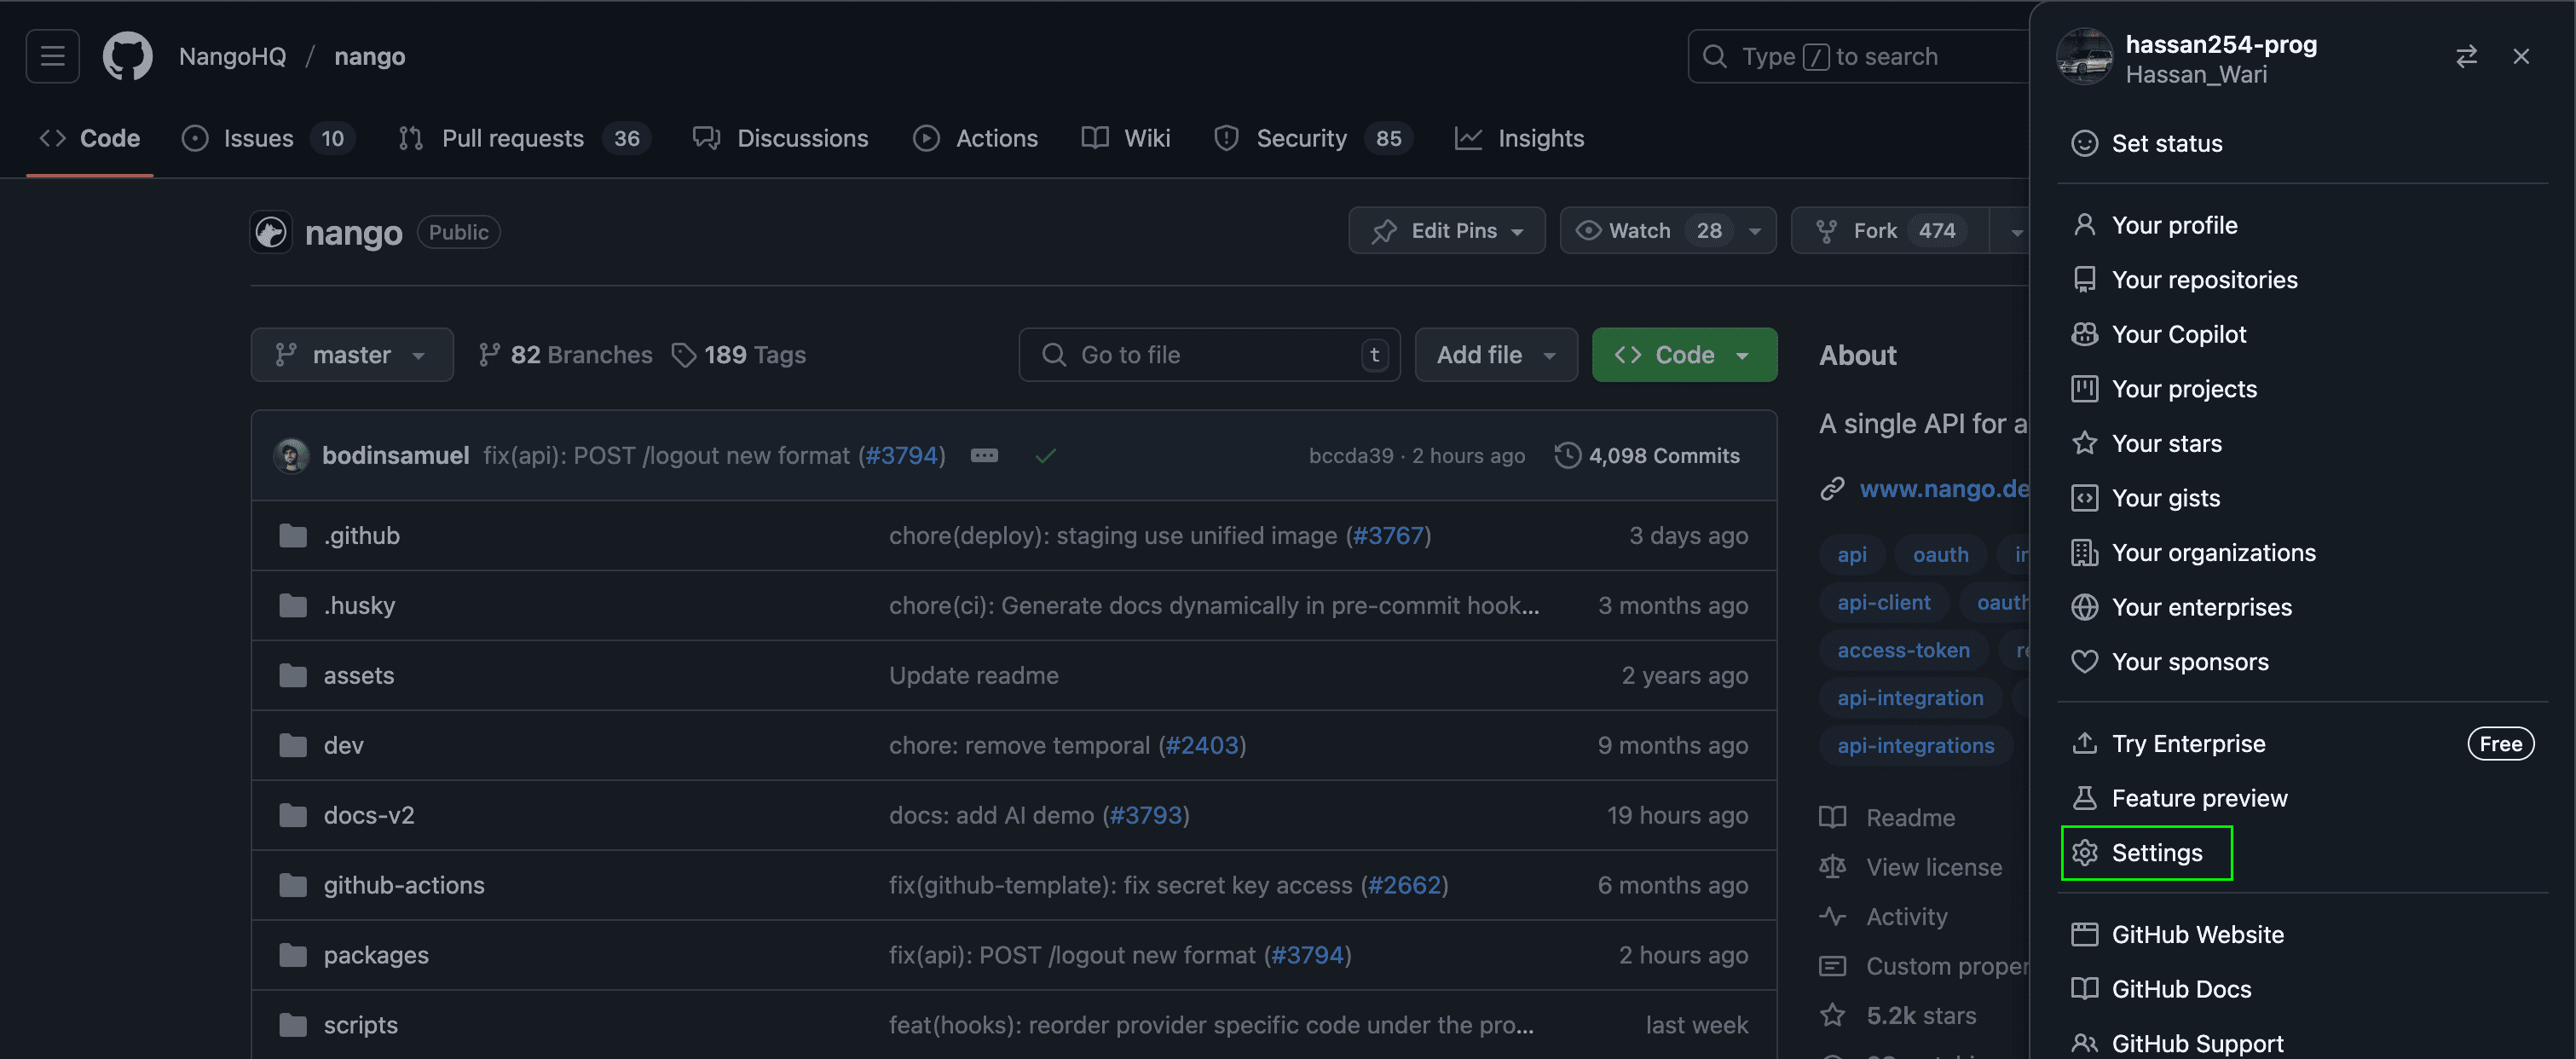This screenshot has width=2576, height=1059.
Task: Toggle Watch on the nango repository
Action: pyautogui.click(x=1639, y=231)
